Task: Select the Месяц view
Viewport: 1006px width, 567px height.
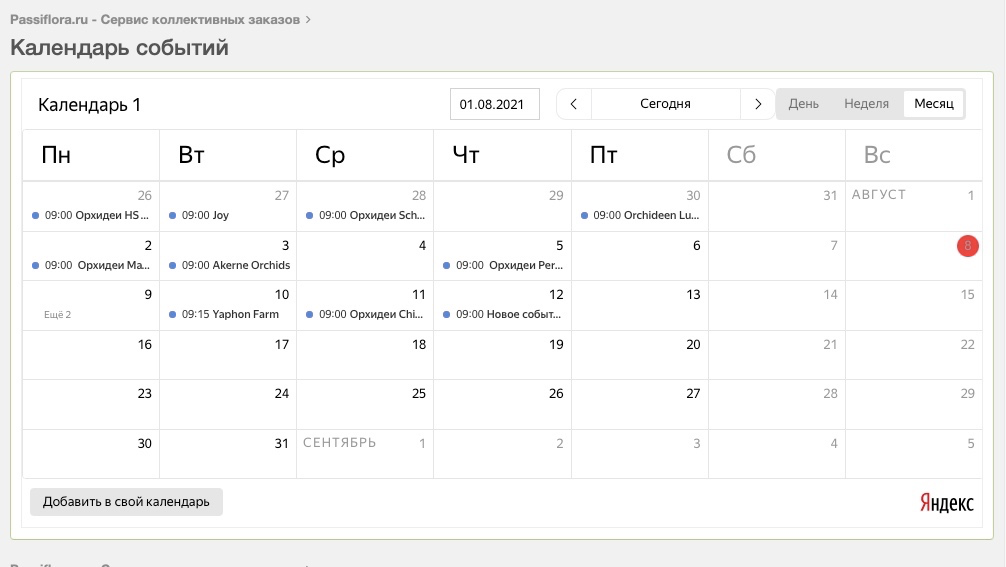Action: point(934,104)
